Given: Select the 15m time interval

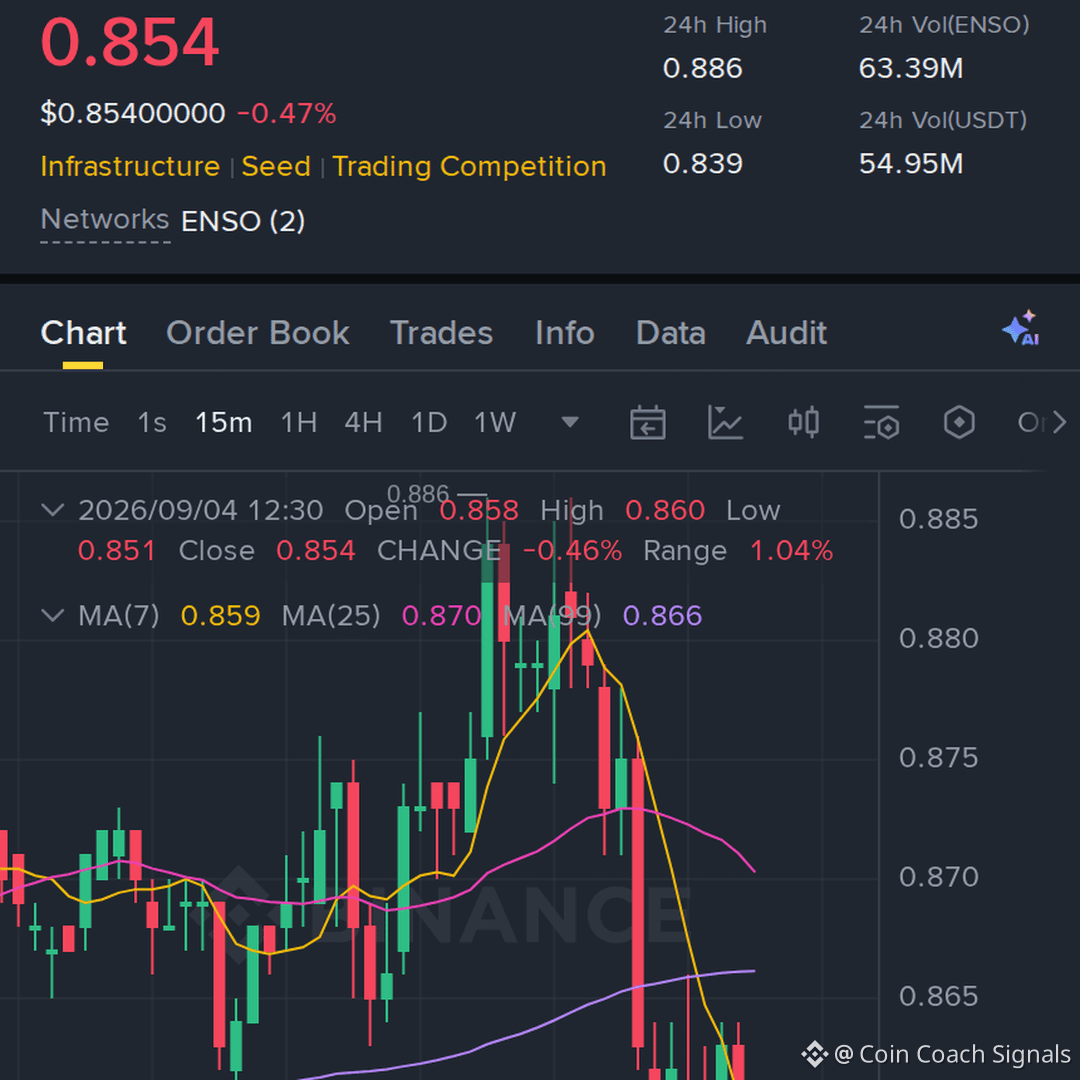Looking at the screenshot, I should pos(224,422).
